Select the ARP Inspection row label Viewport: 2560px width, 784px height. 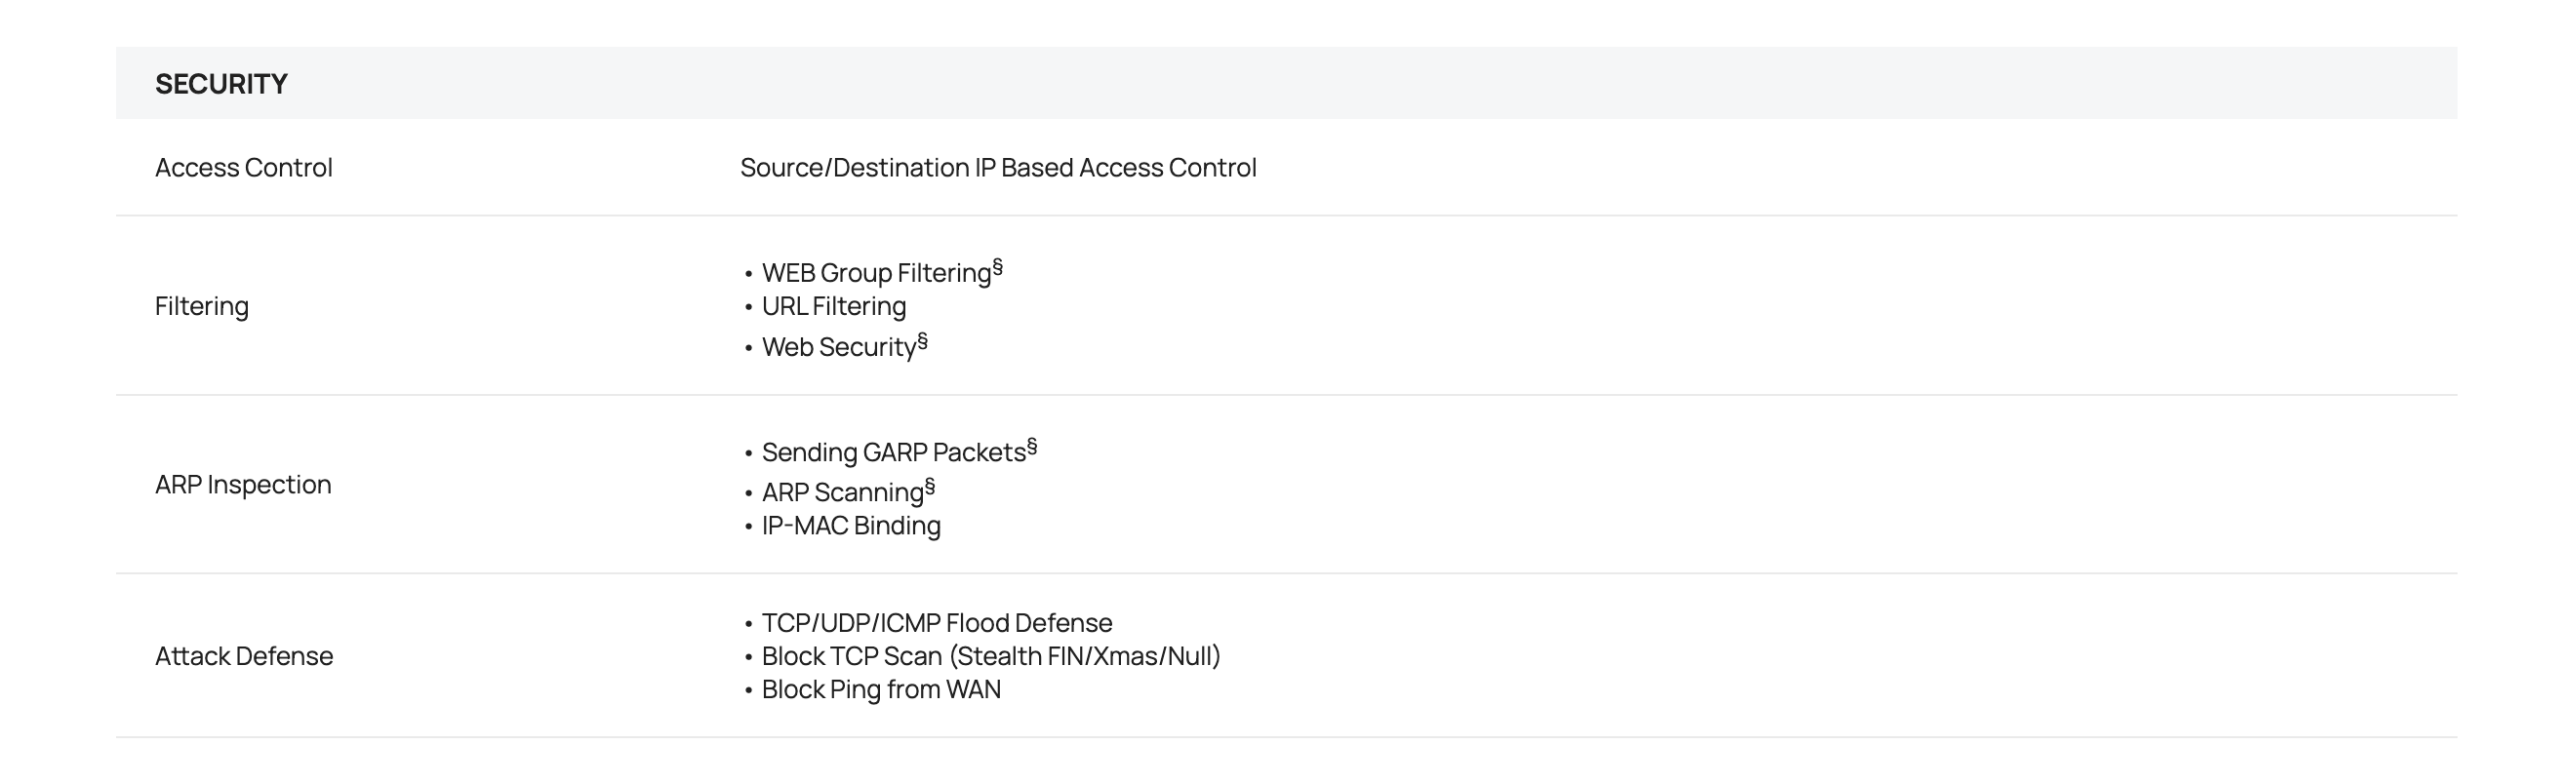coord(243,485)
